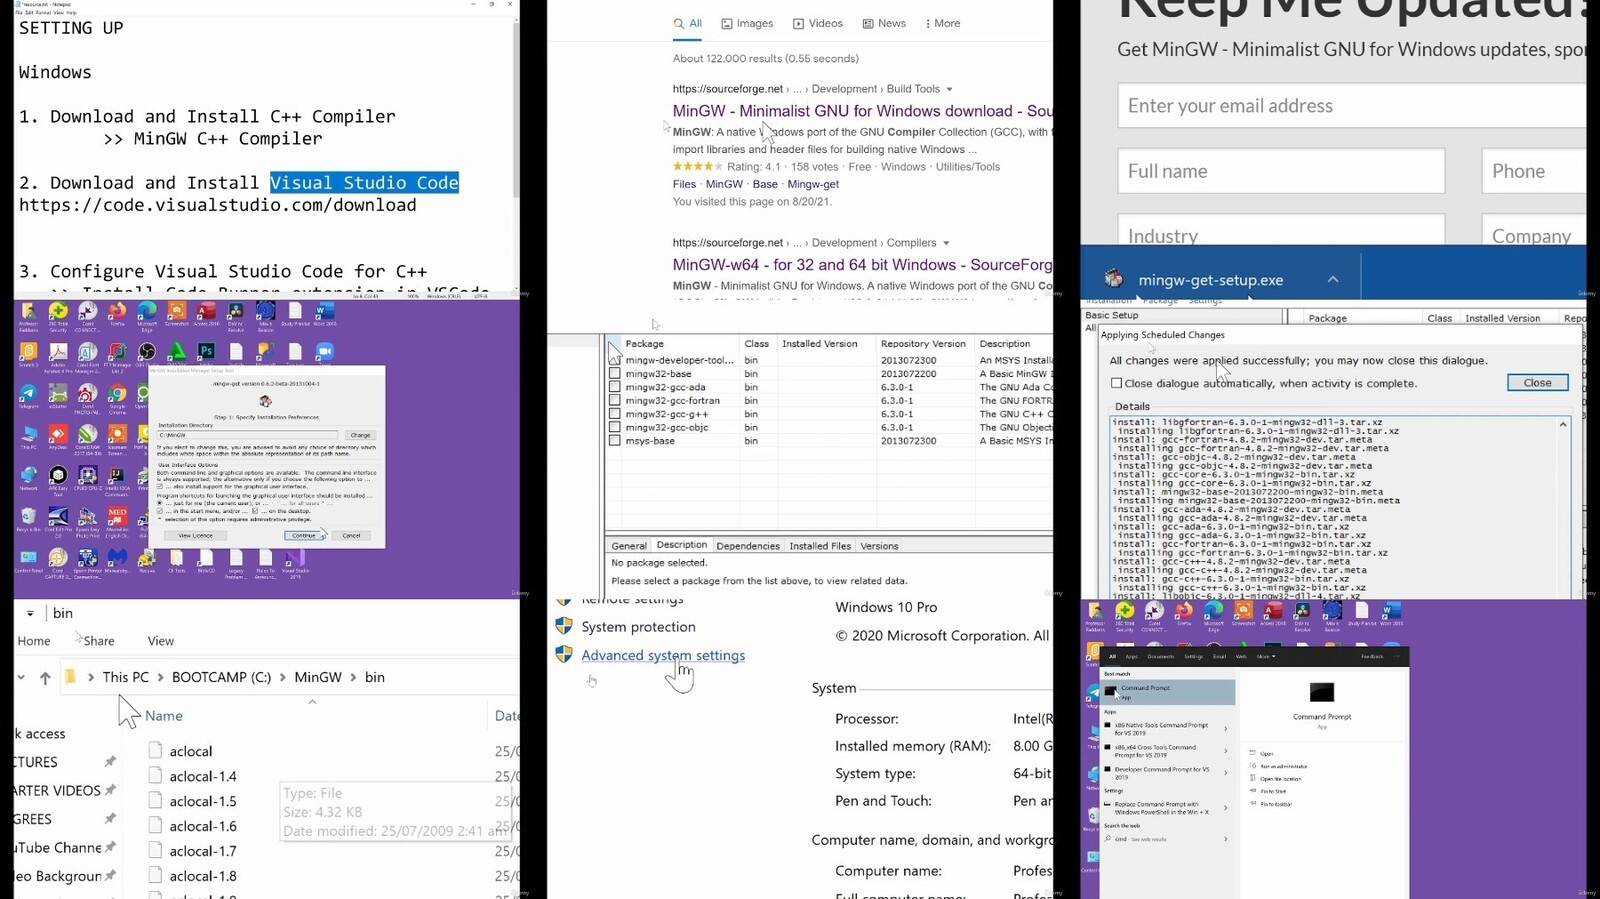Click the search icon beside cmd web results
This screenshot has width=1600, height=899.
pos(1108,839)
